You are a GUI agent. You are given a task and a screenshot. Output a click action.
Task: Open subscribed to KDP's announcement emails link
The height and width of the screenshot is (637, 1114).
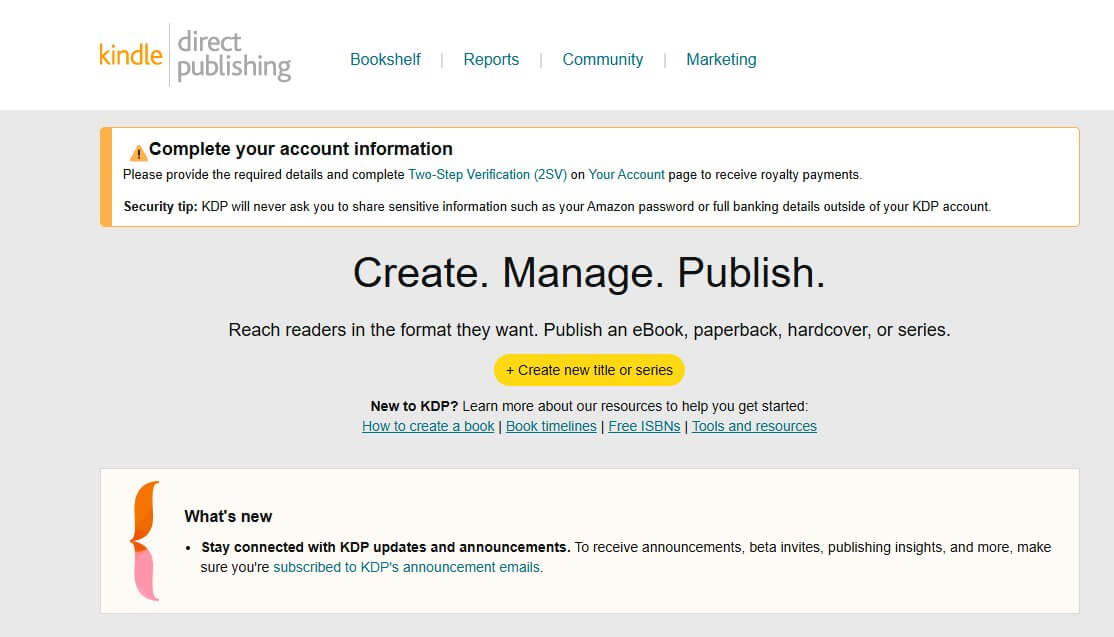[x=406, y=567]
